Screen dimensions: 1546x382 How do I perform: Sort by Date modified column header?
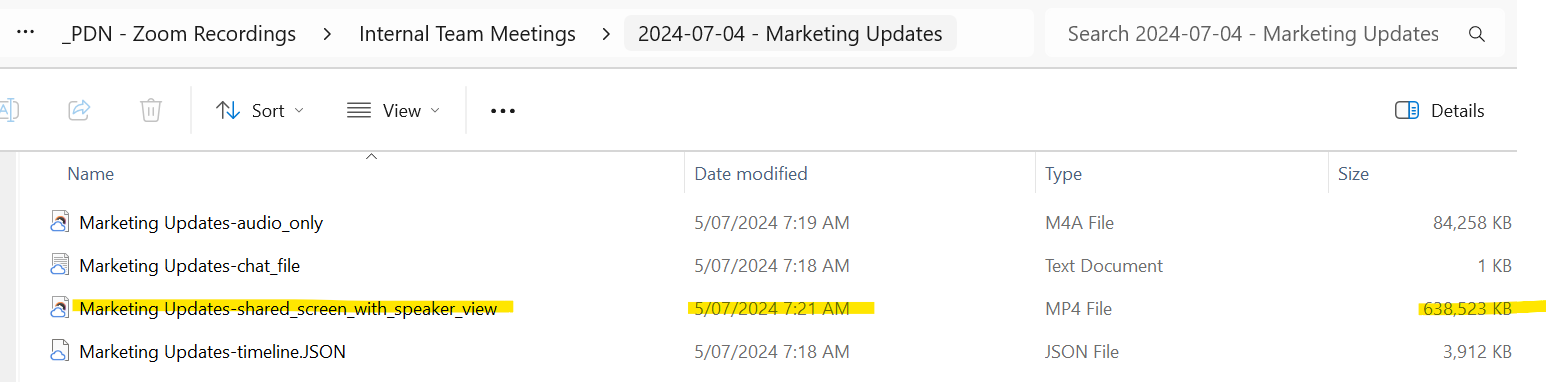pos(751,173)
